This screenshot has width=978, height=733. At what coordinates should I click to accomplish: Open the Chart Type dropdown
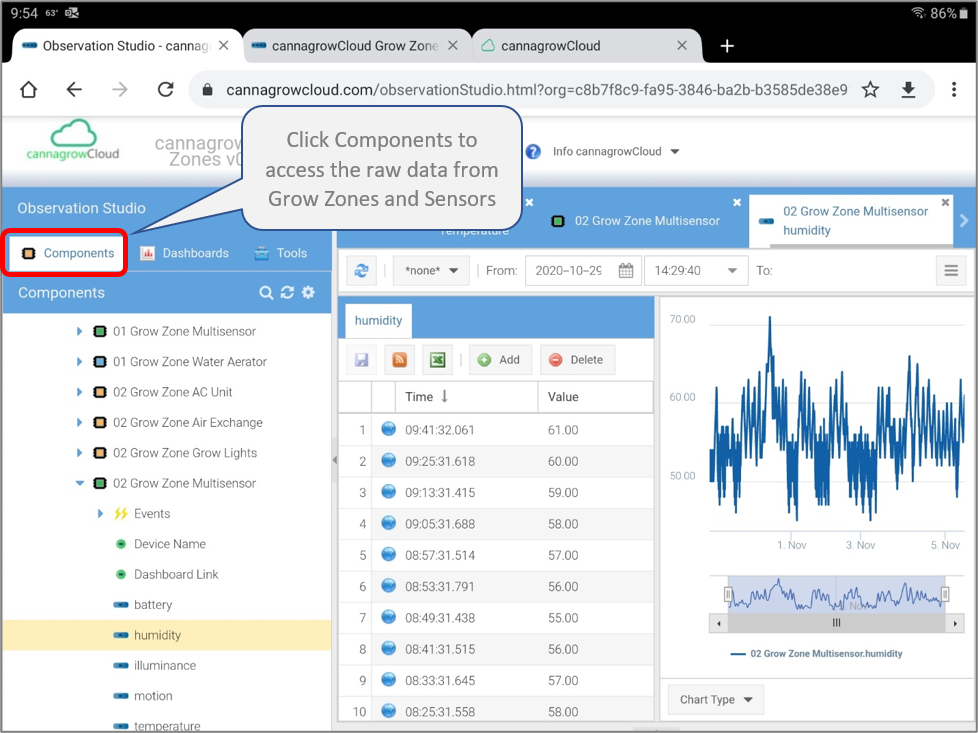pyautogui.click(x=716, y=700)
